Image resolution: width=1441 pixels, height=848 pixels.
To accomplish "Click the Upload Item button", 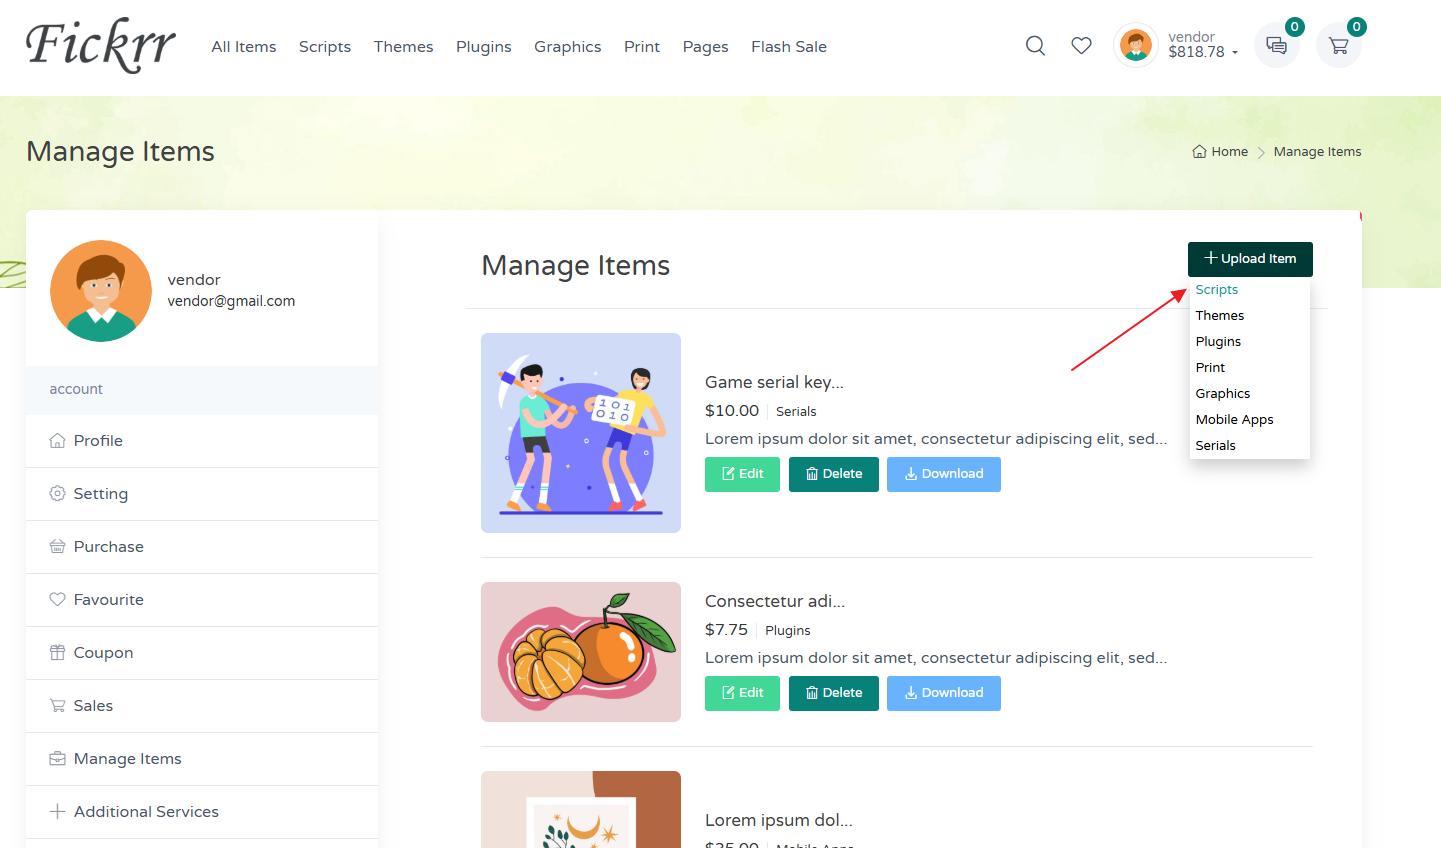I will pyautogui.click(x=1249, y=259).
